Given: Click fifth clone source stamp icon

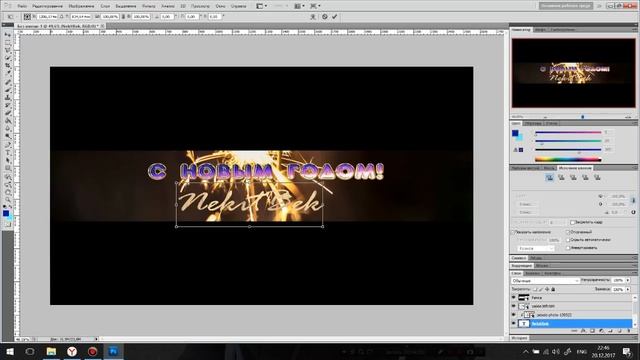Looking at the screenshot, I should [x=597, y=177].
